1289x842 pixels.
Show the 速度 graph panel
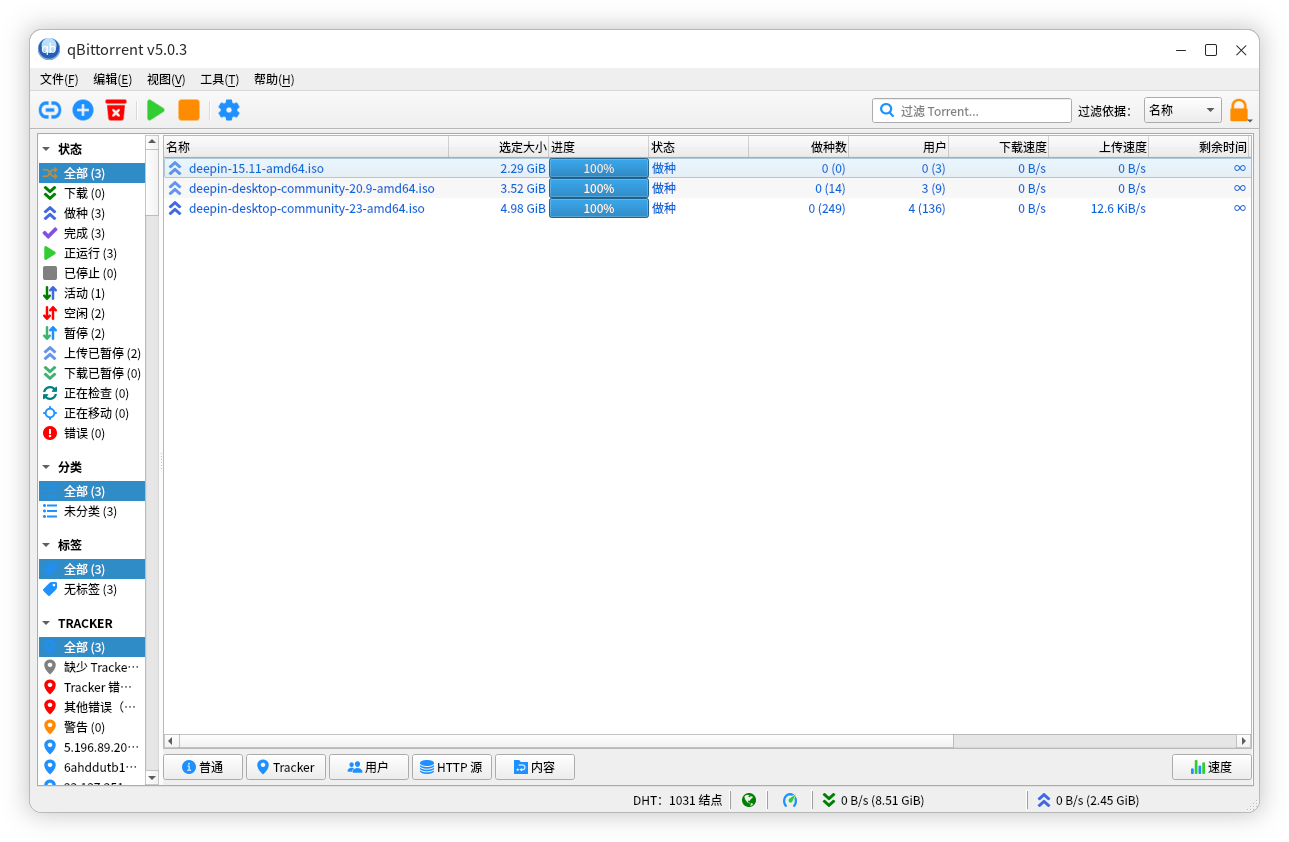click(x=1212, y=767)
